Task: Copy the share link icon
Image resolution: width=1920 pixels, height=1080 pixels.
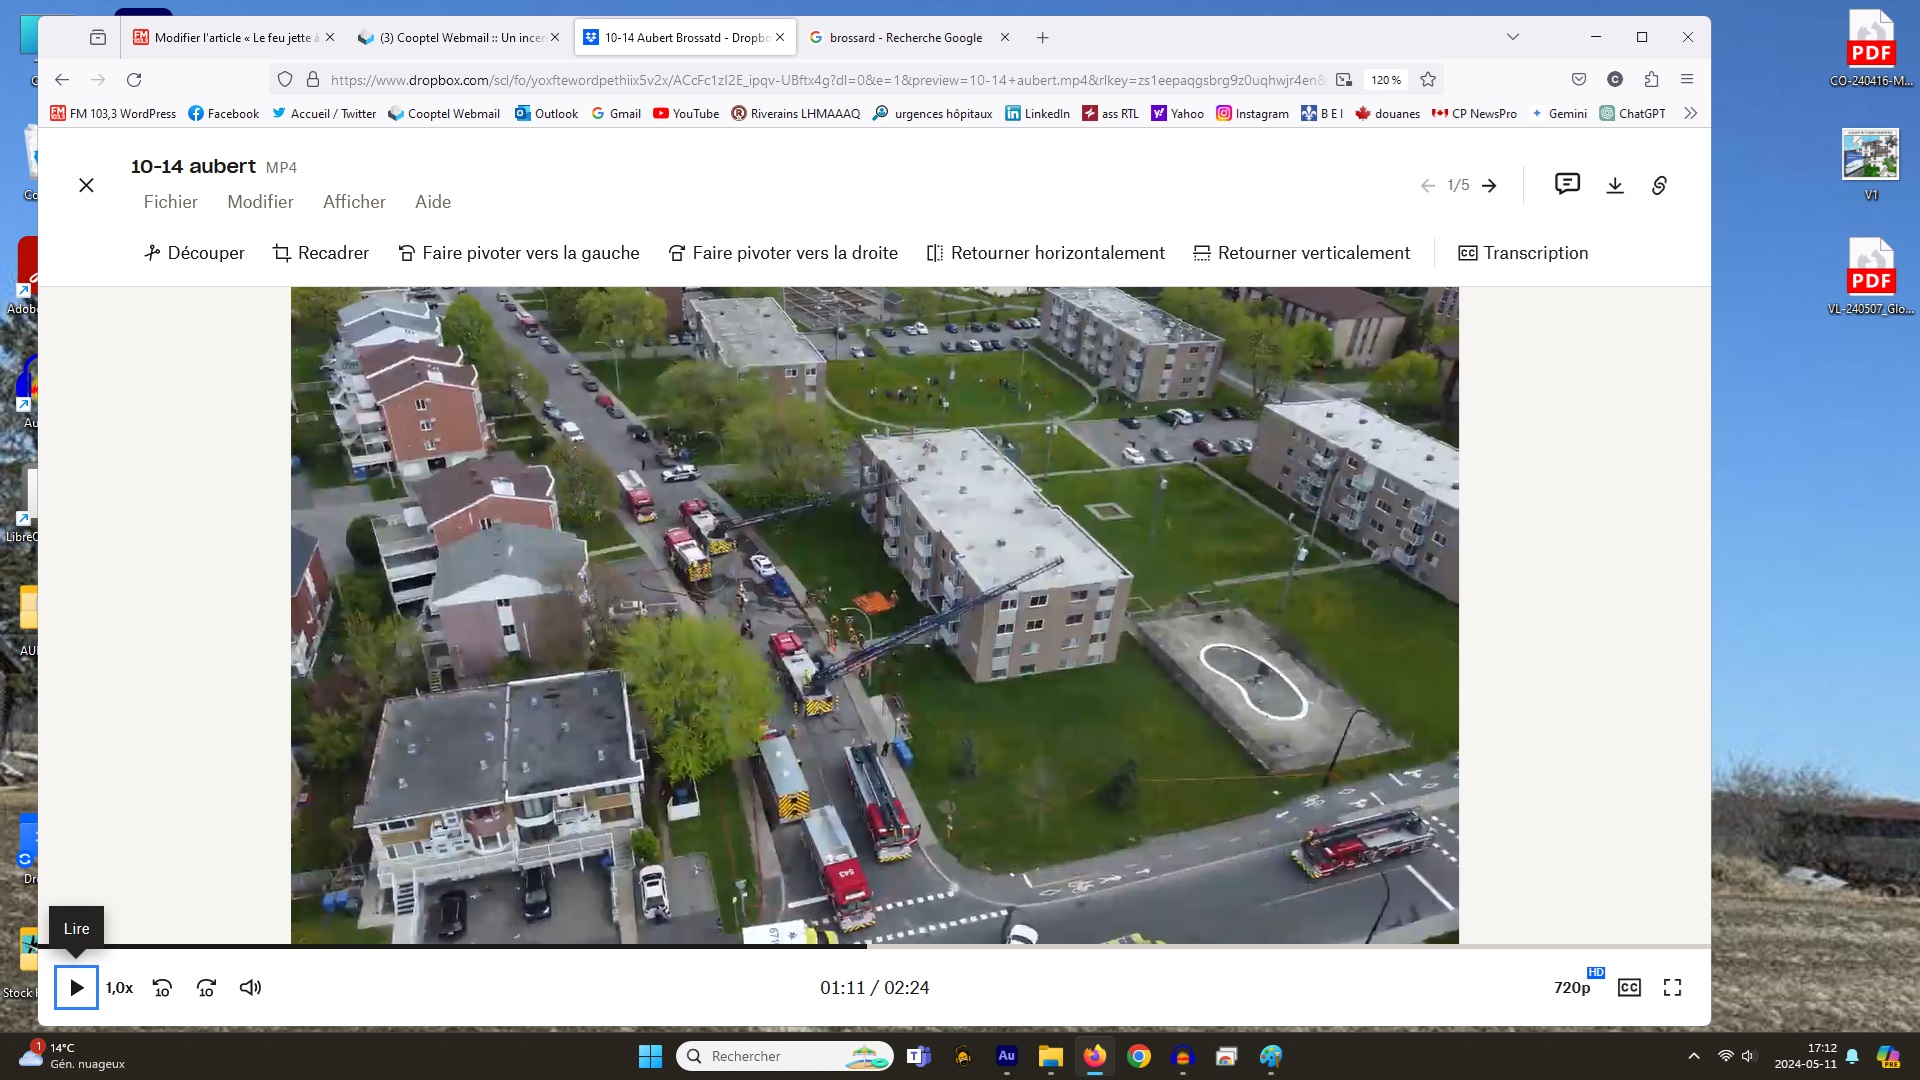Action: (x=1659, y=185)
